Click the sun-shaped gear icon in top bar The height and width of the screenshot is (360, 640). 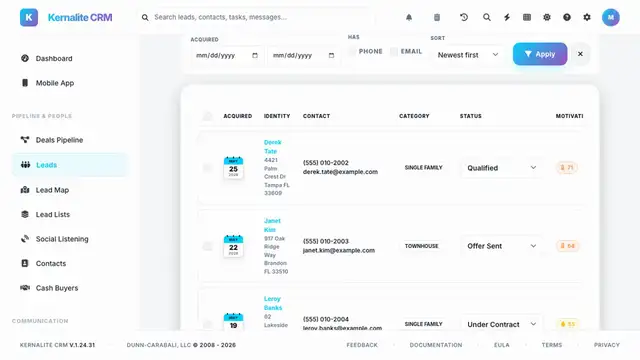[547, 18]
